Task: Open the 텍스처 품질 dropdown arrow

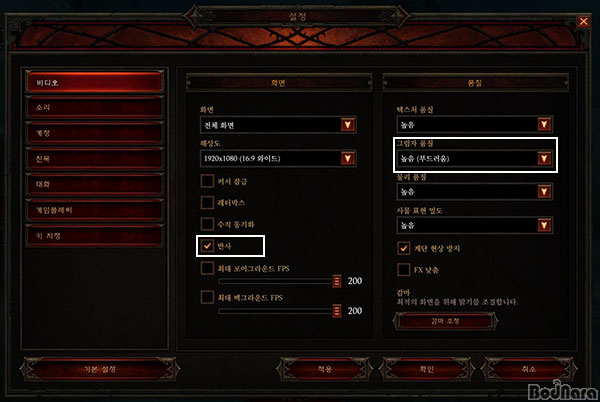Action: click(544, 124)
